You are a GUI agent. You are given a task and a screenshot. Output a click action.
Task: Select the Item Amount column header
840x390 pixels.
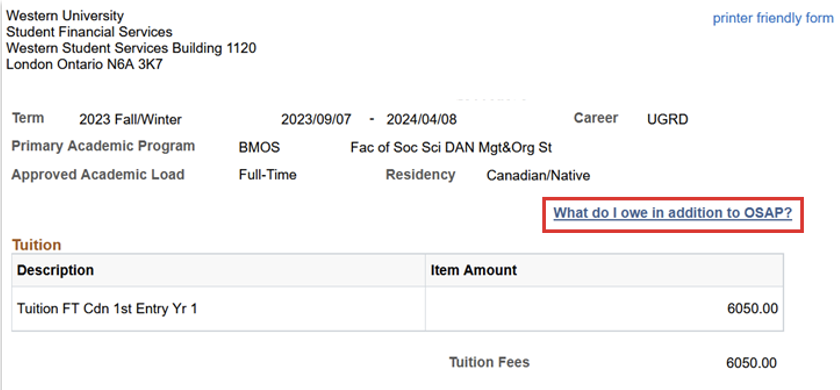[604, 270]
